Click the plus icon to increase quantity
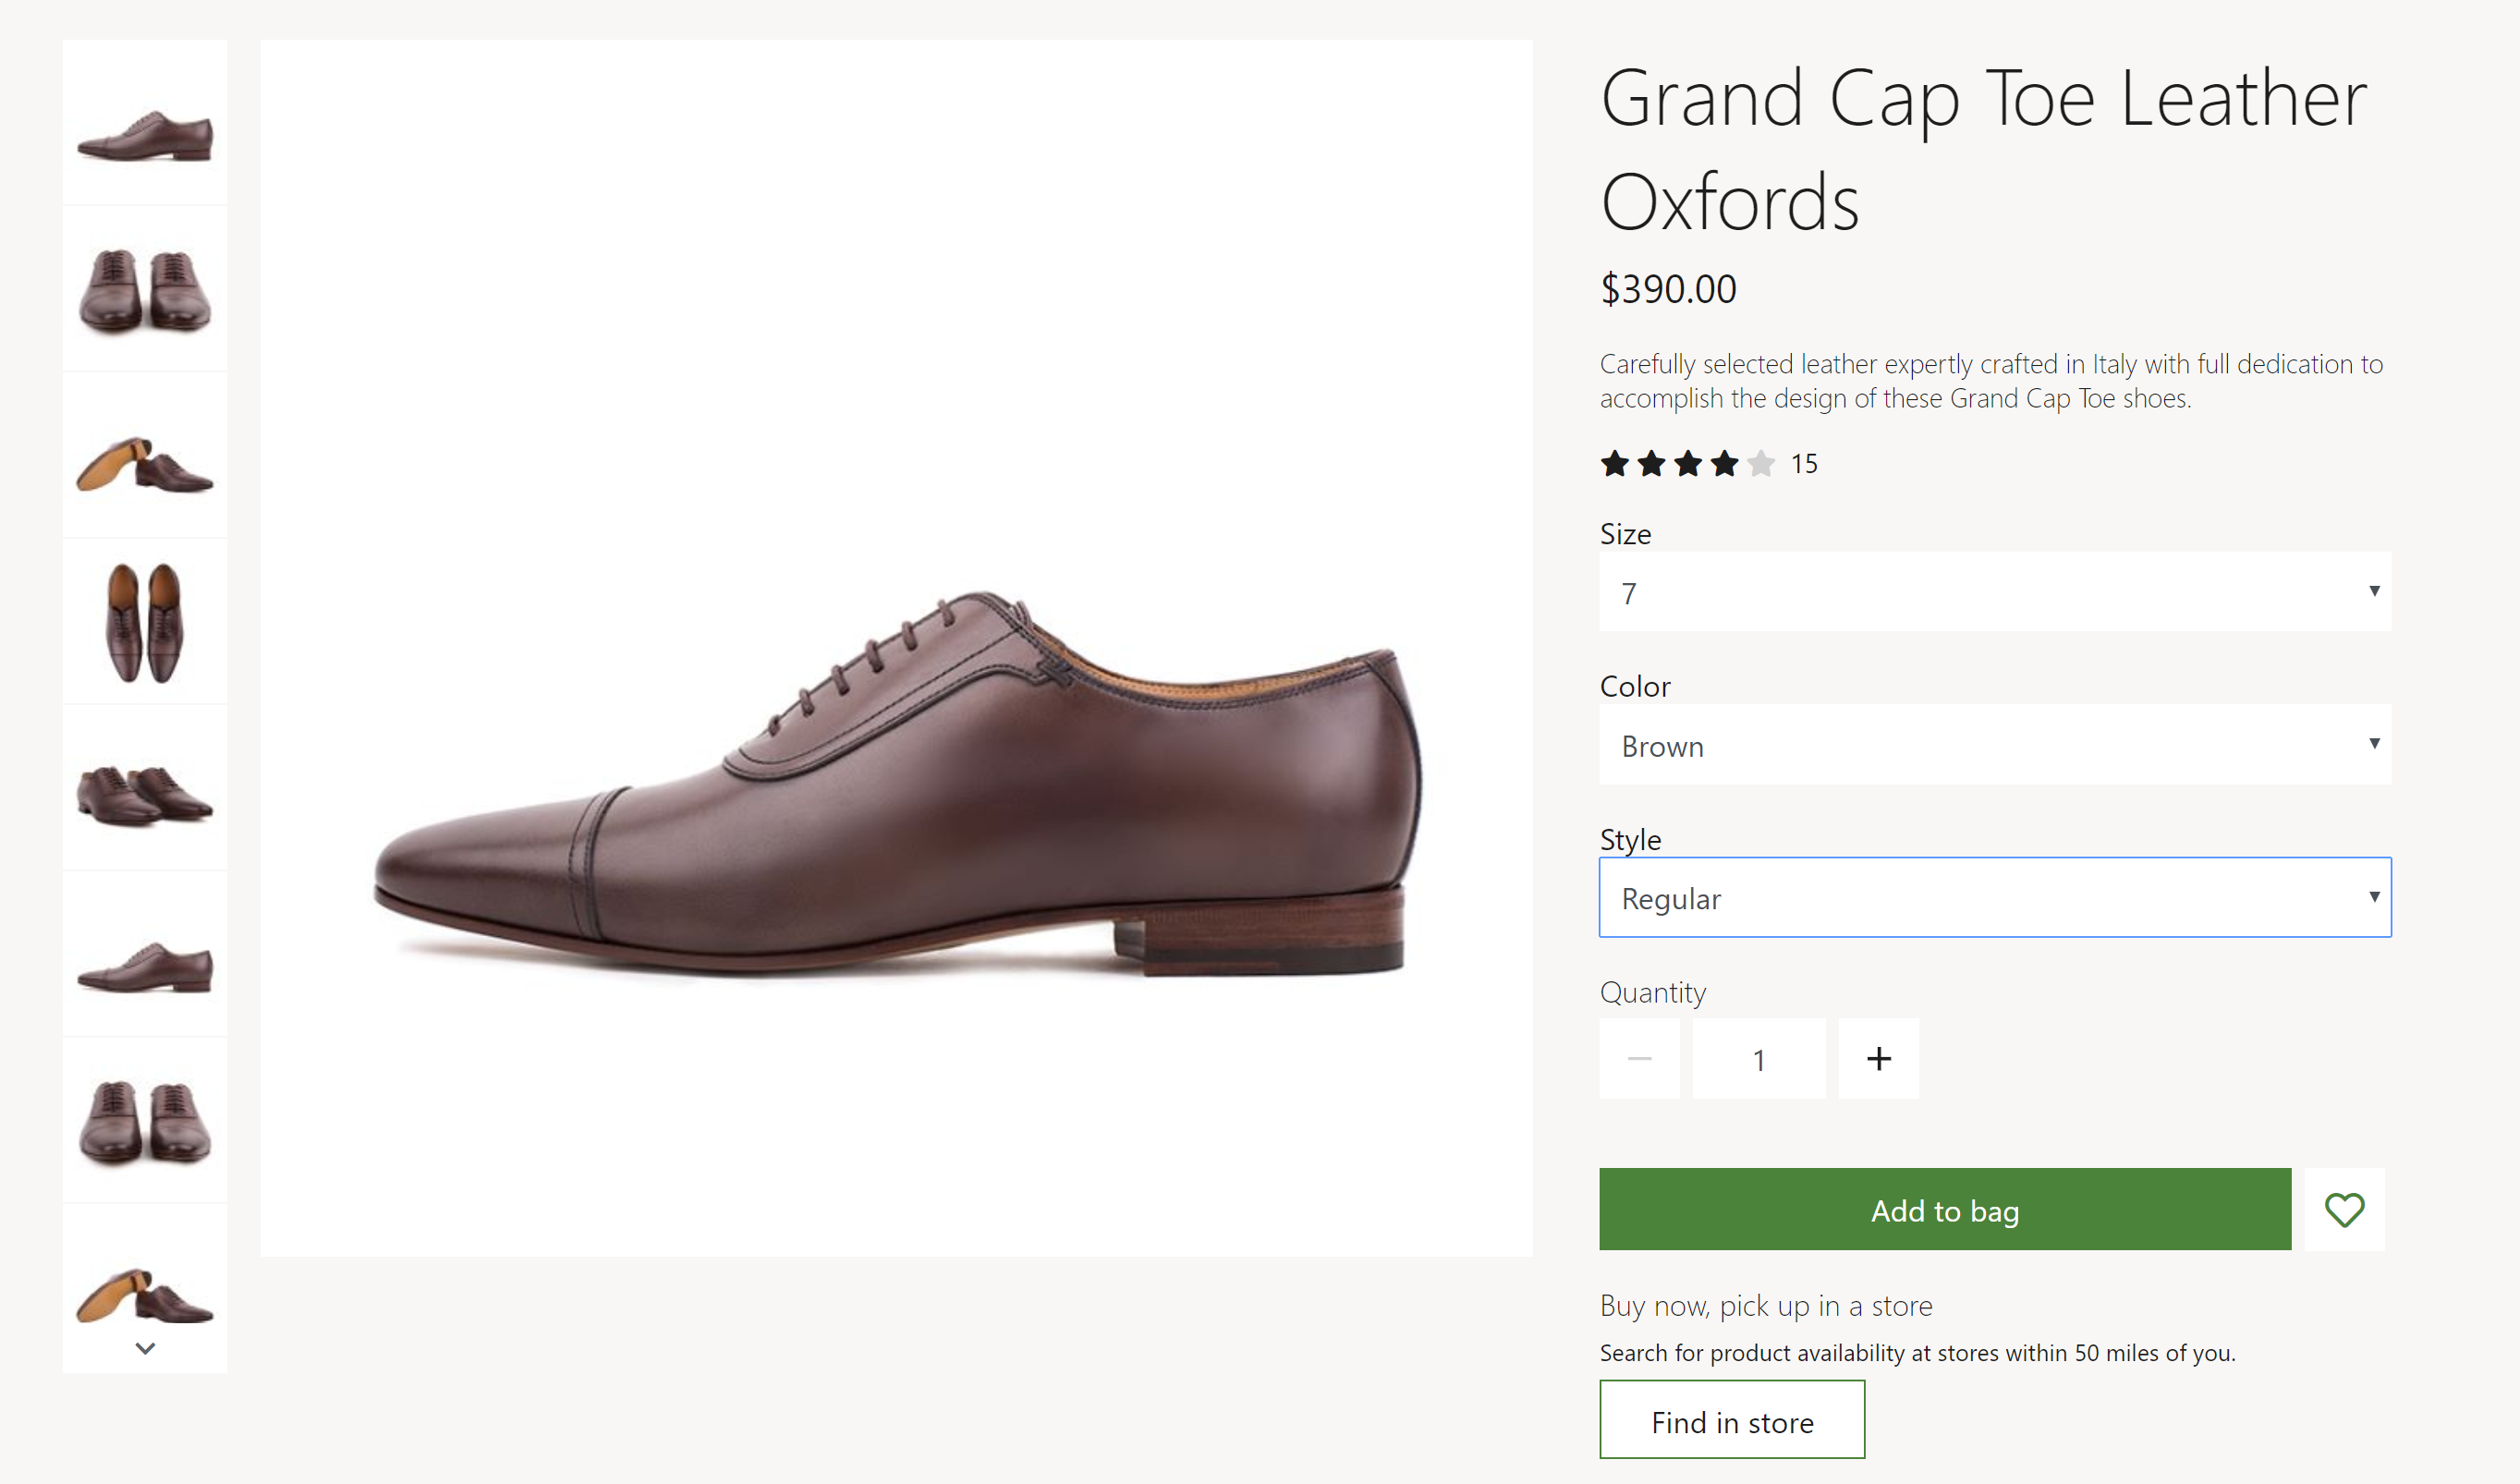Image resolution: width=2520 pixels, height=1484 pixels. [1879, 1059]
